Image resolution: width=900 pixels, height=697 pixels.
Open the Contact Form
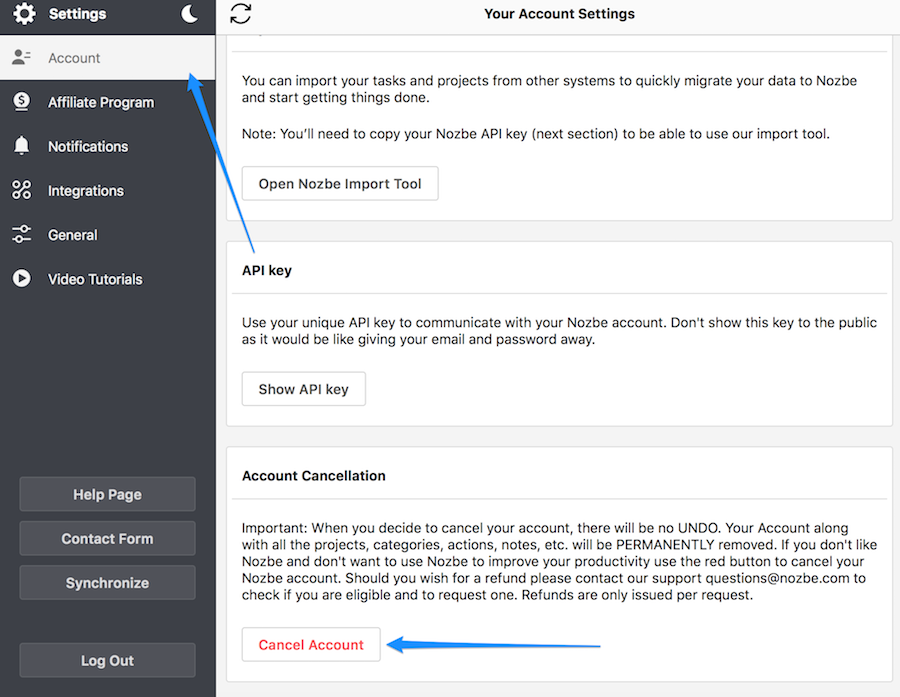click(107, 539)
